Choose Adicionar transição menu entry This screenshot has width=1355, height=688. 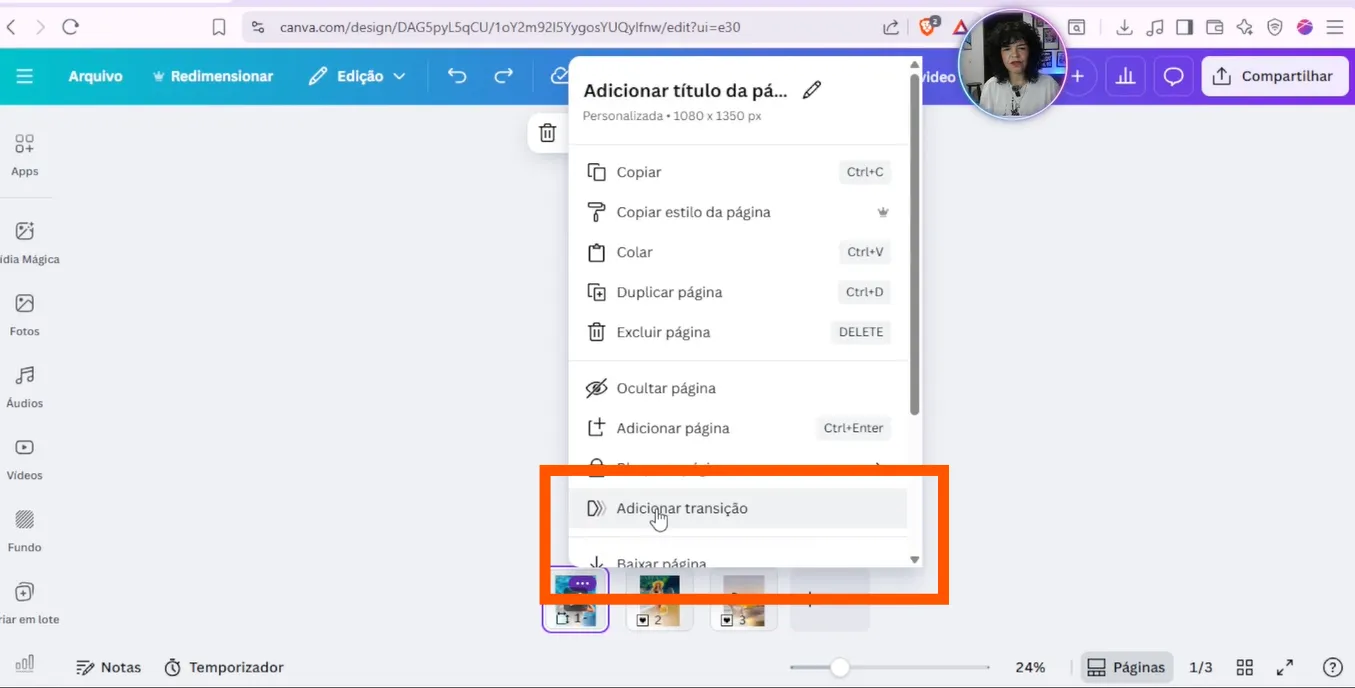point(682,508)
